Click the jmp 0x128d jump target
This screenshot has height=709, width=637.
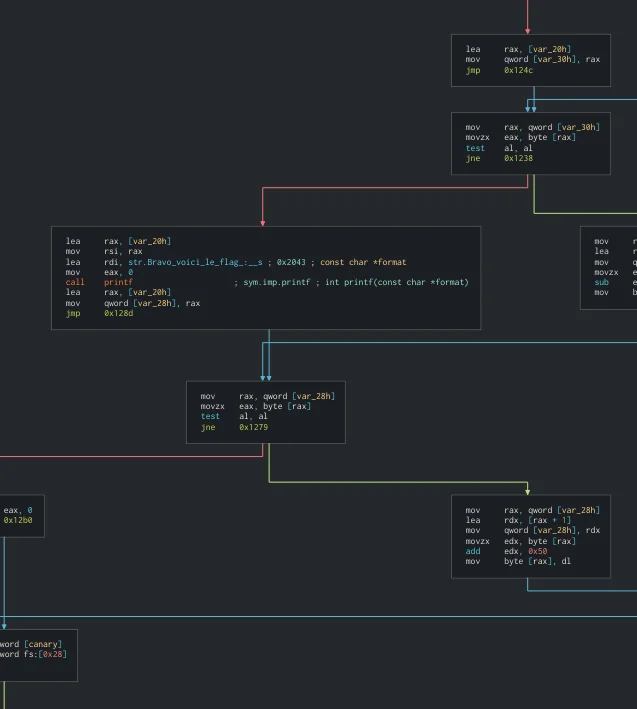[x=118, y=313]
